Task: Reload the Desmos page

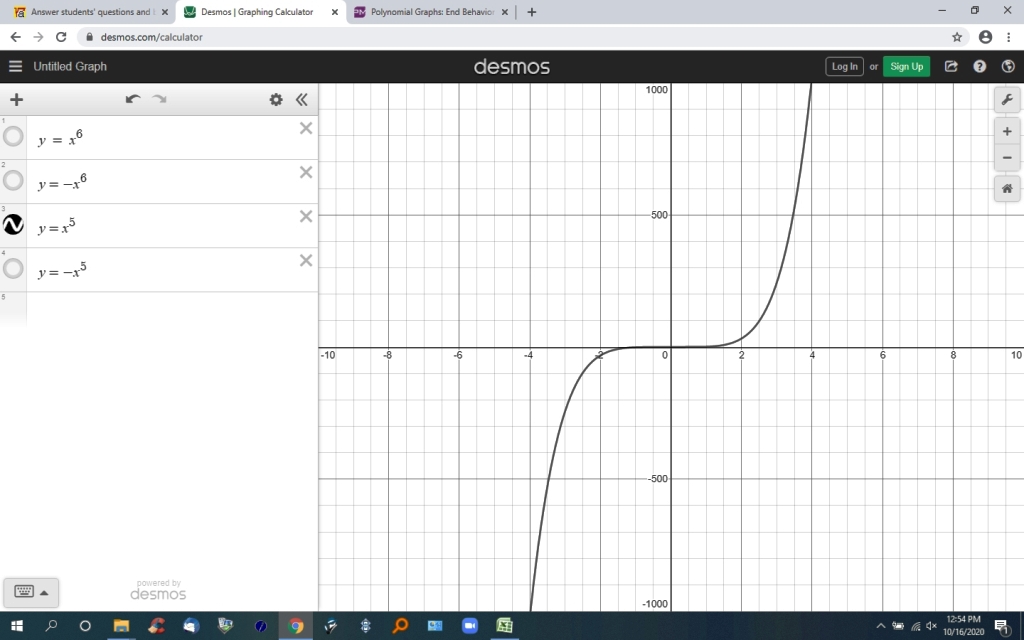Action: click(61, 37)
